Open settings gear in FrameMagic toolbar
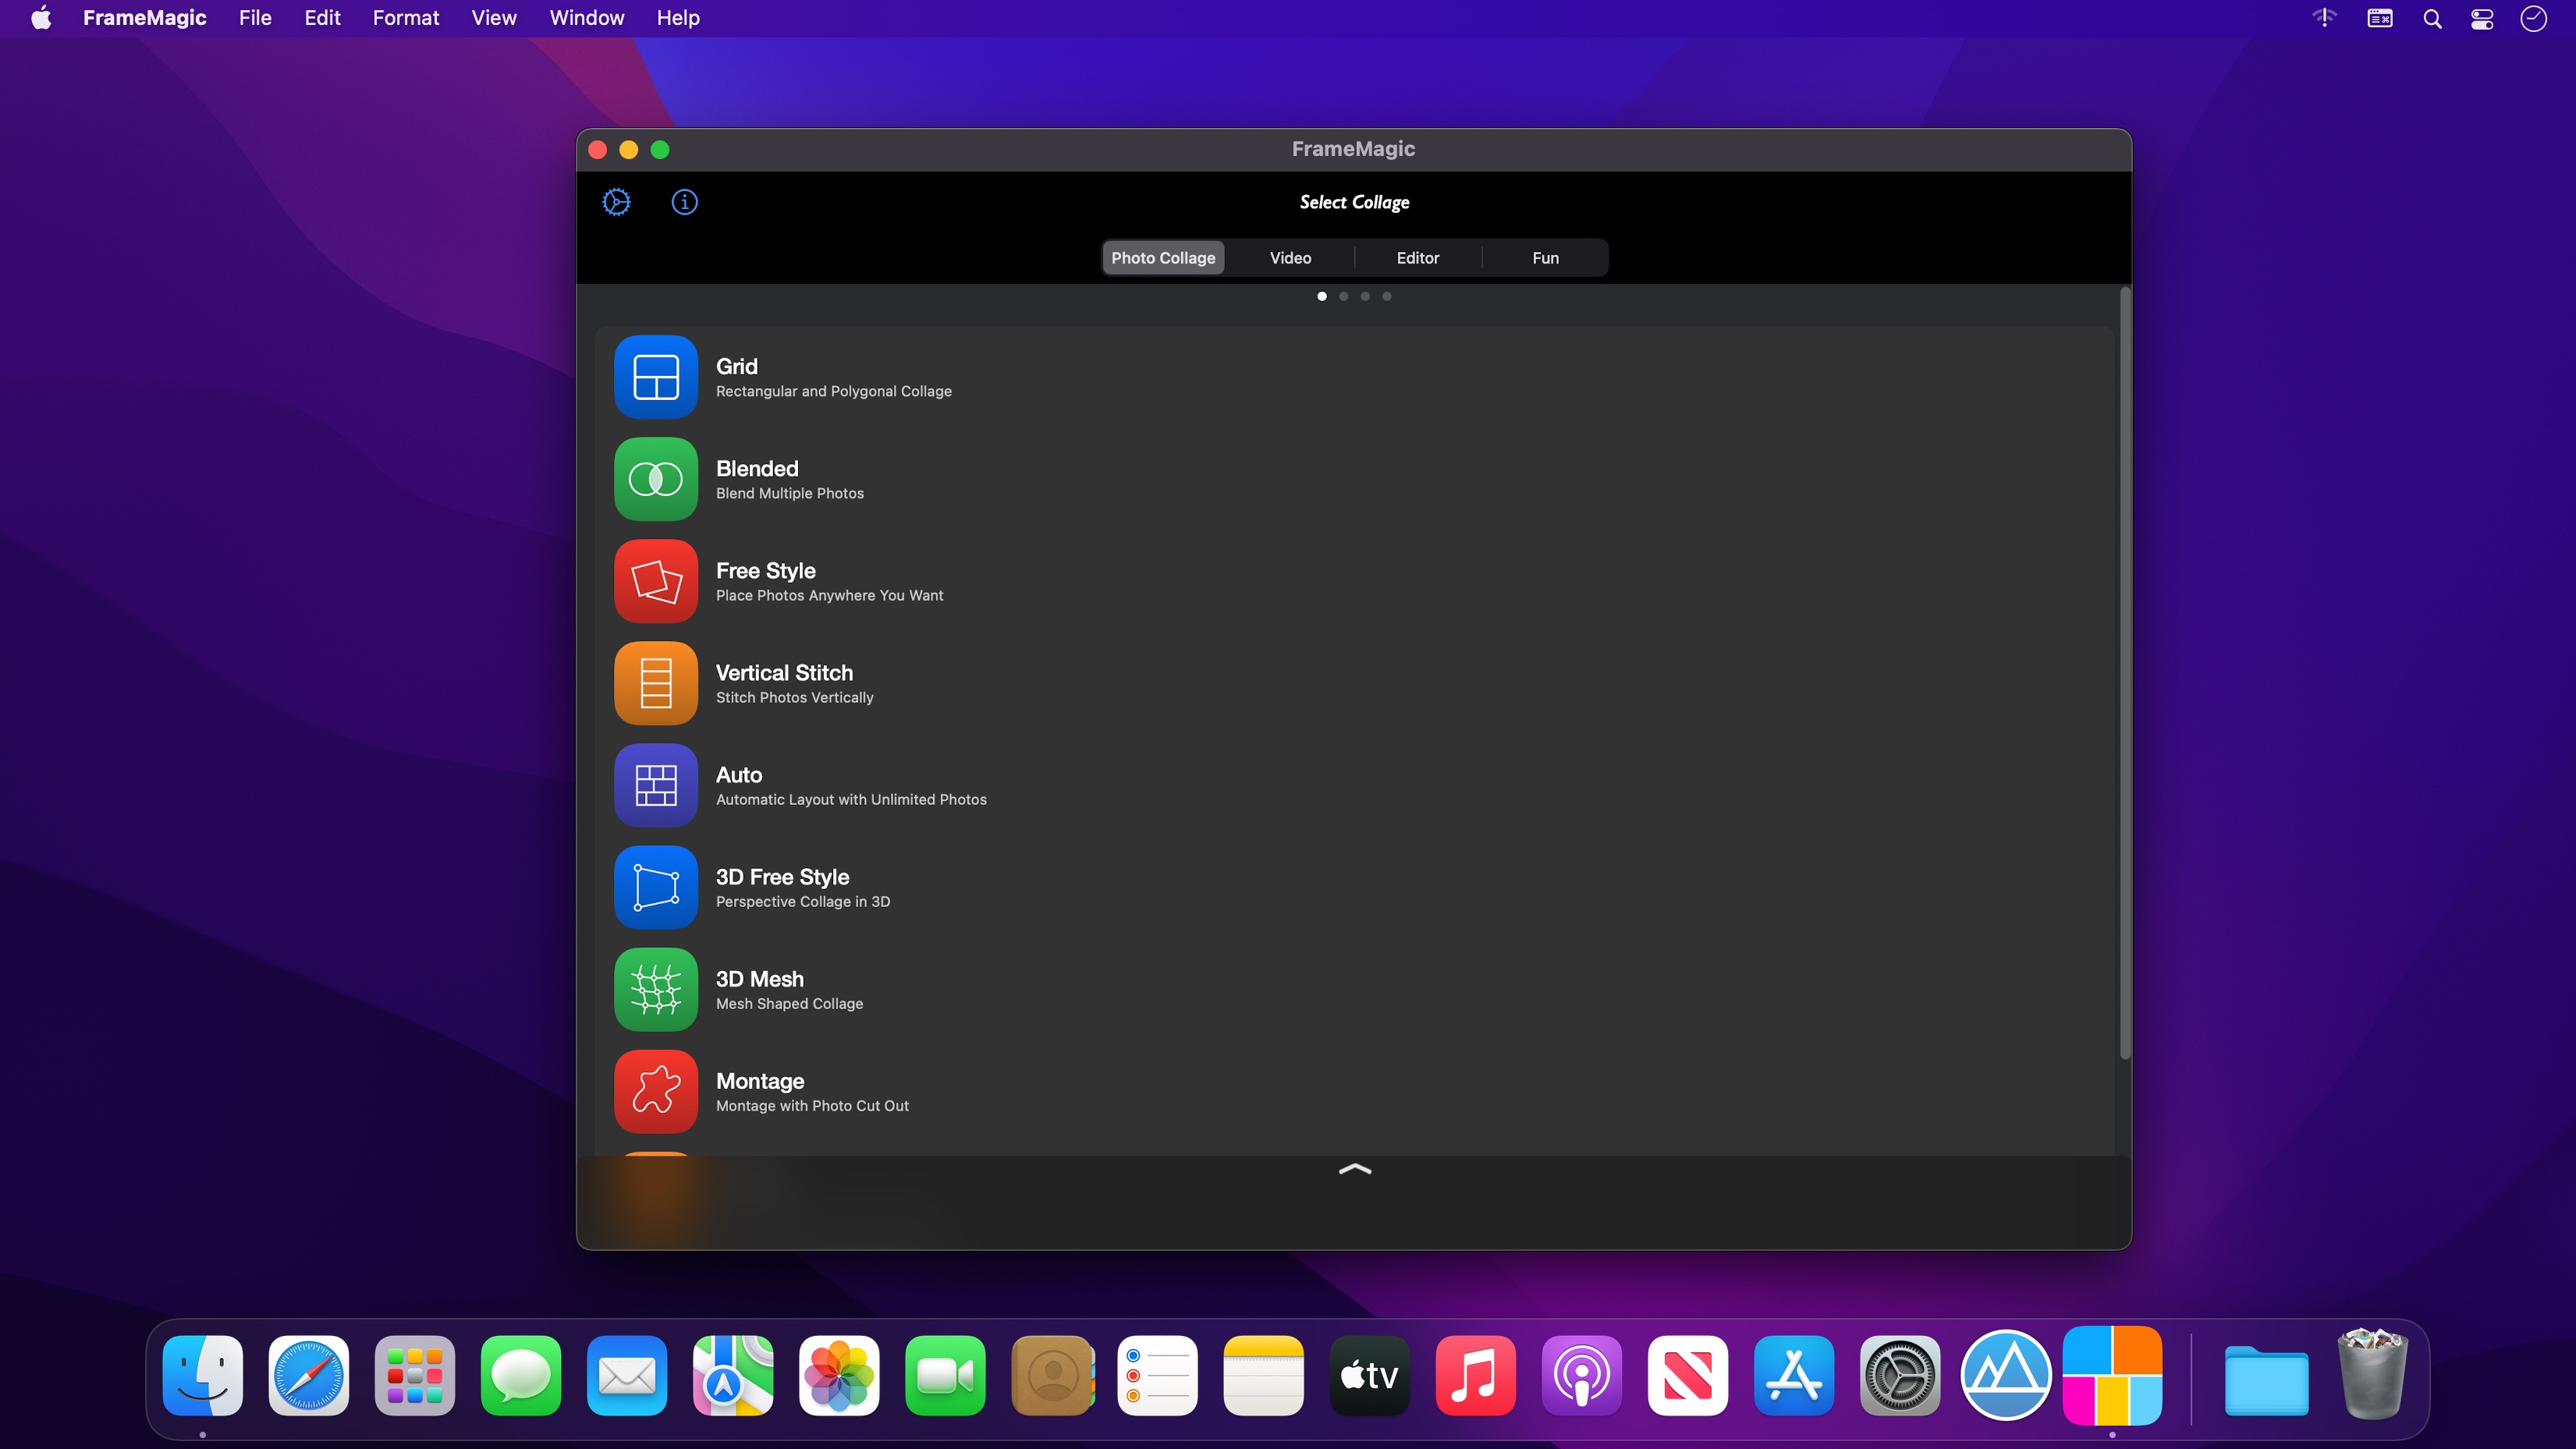 pos(616,202)
